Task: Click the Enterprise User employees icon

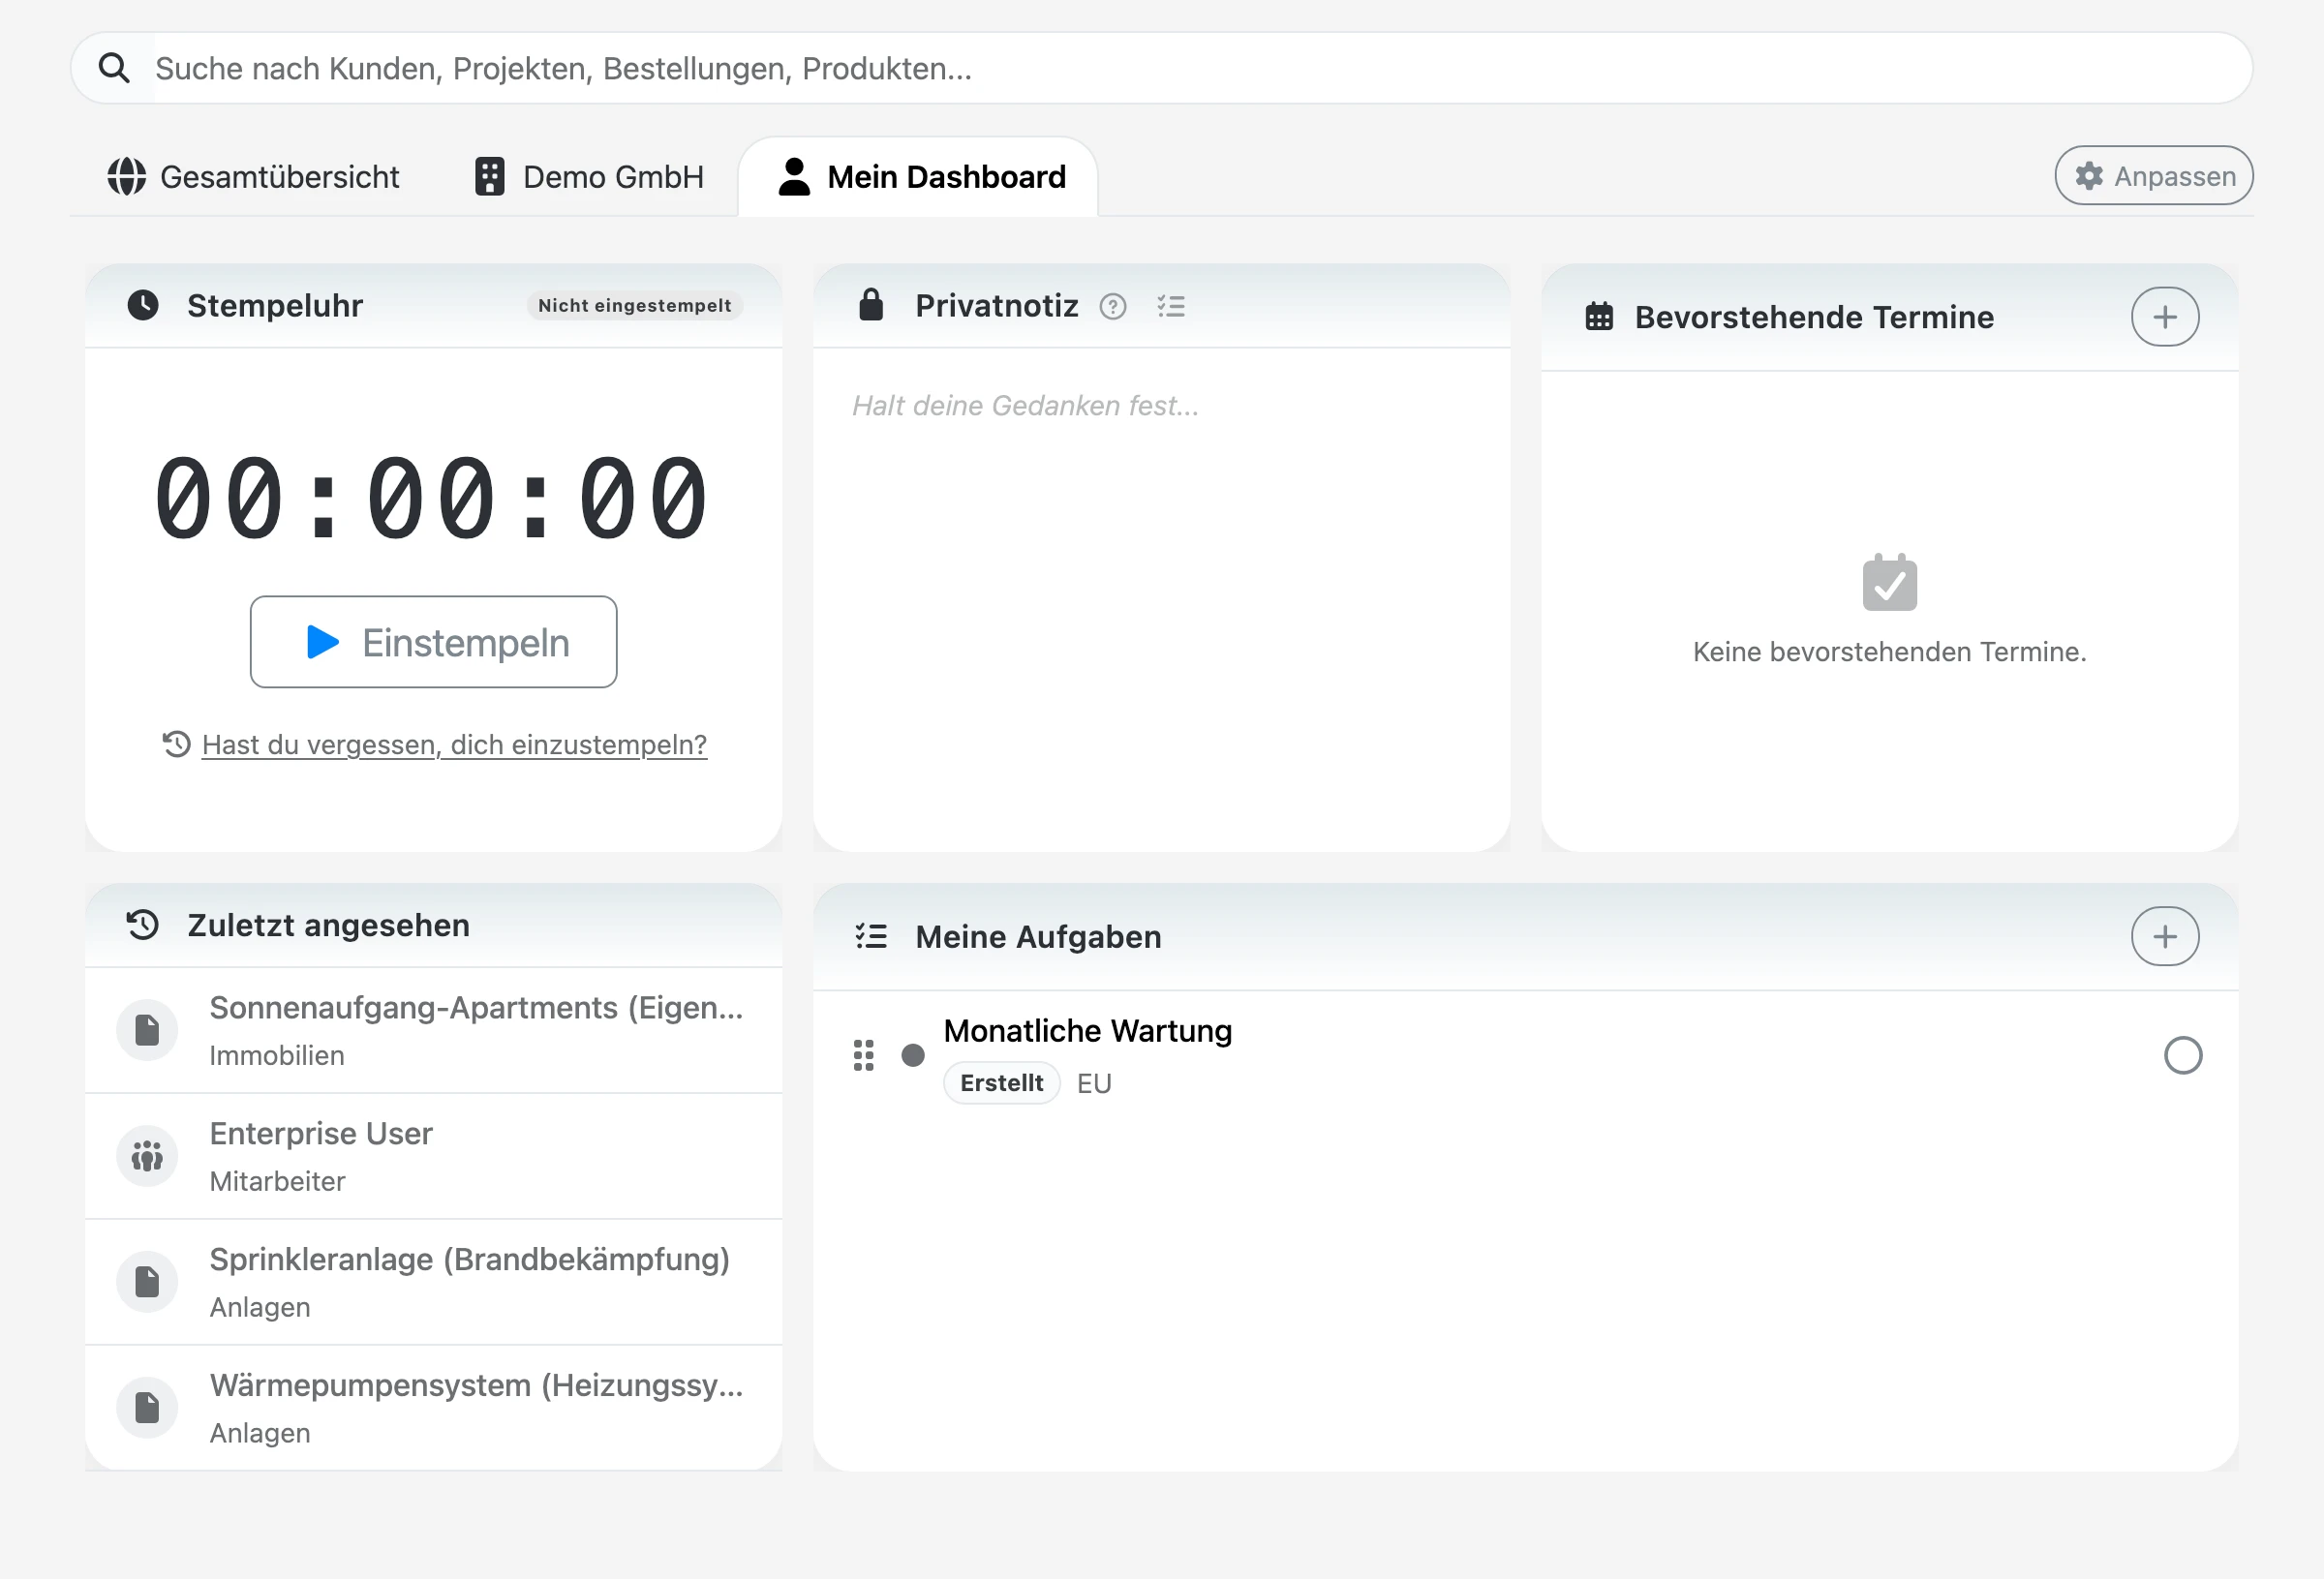Action: [x=146, y=1156]
